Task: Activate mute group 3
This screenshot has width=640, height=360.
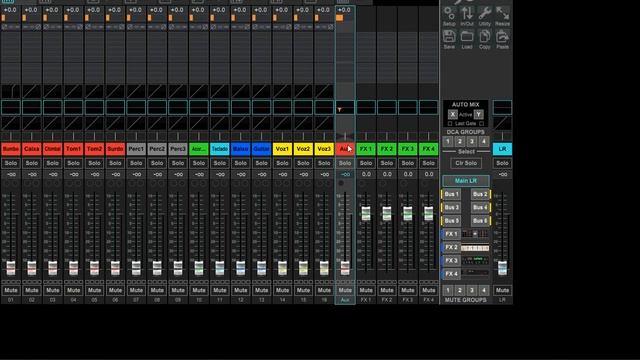Action: pyautogui.click(x=472, y=291)
